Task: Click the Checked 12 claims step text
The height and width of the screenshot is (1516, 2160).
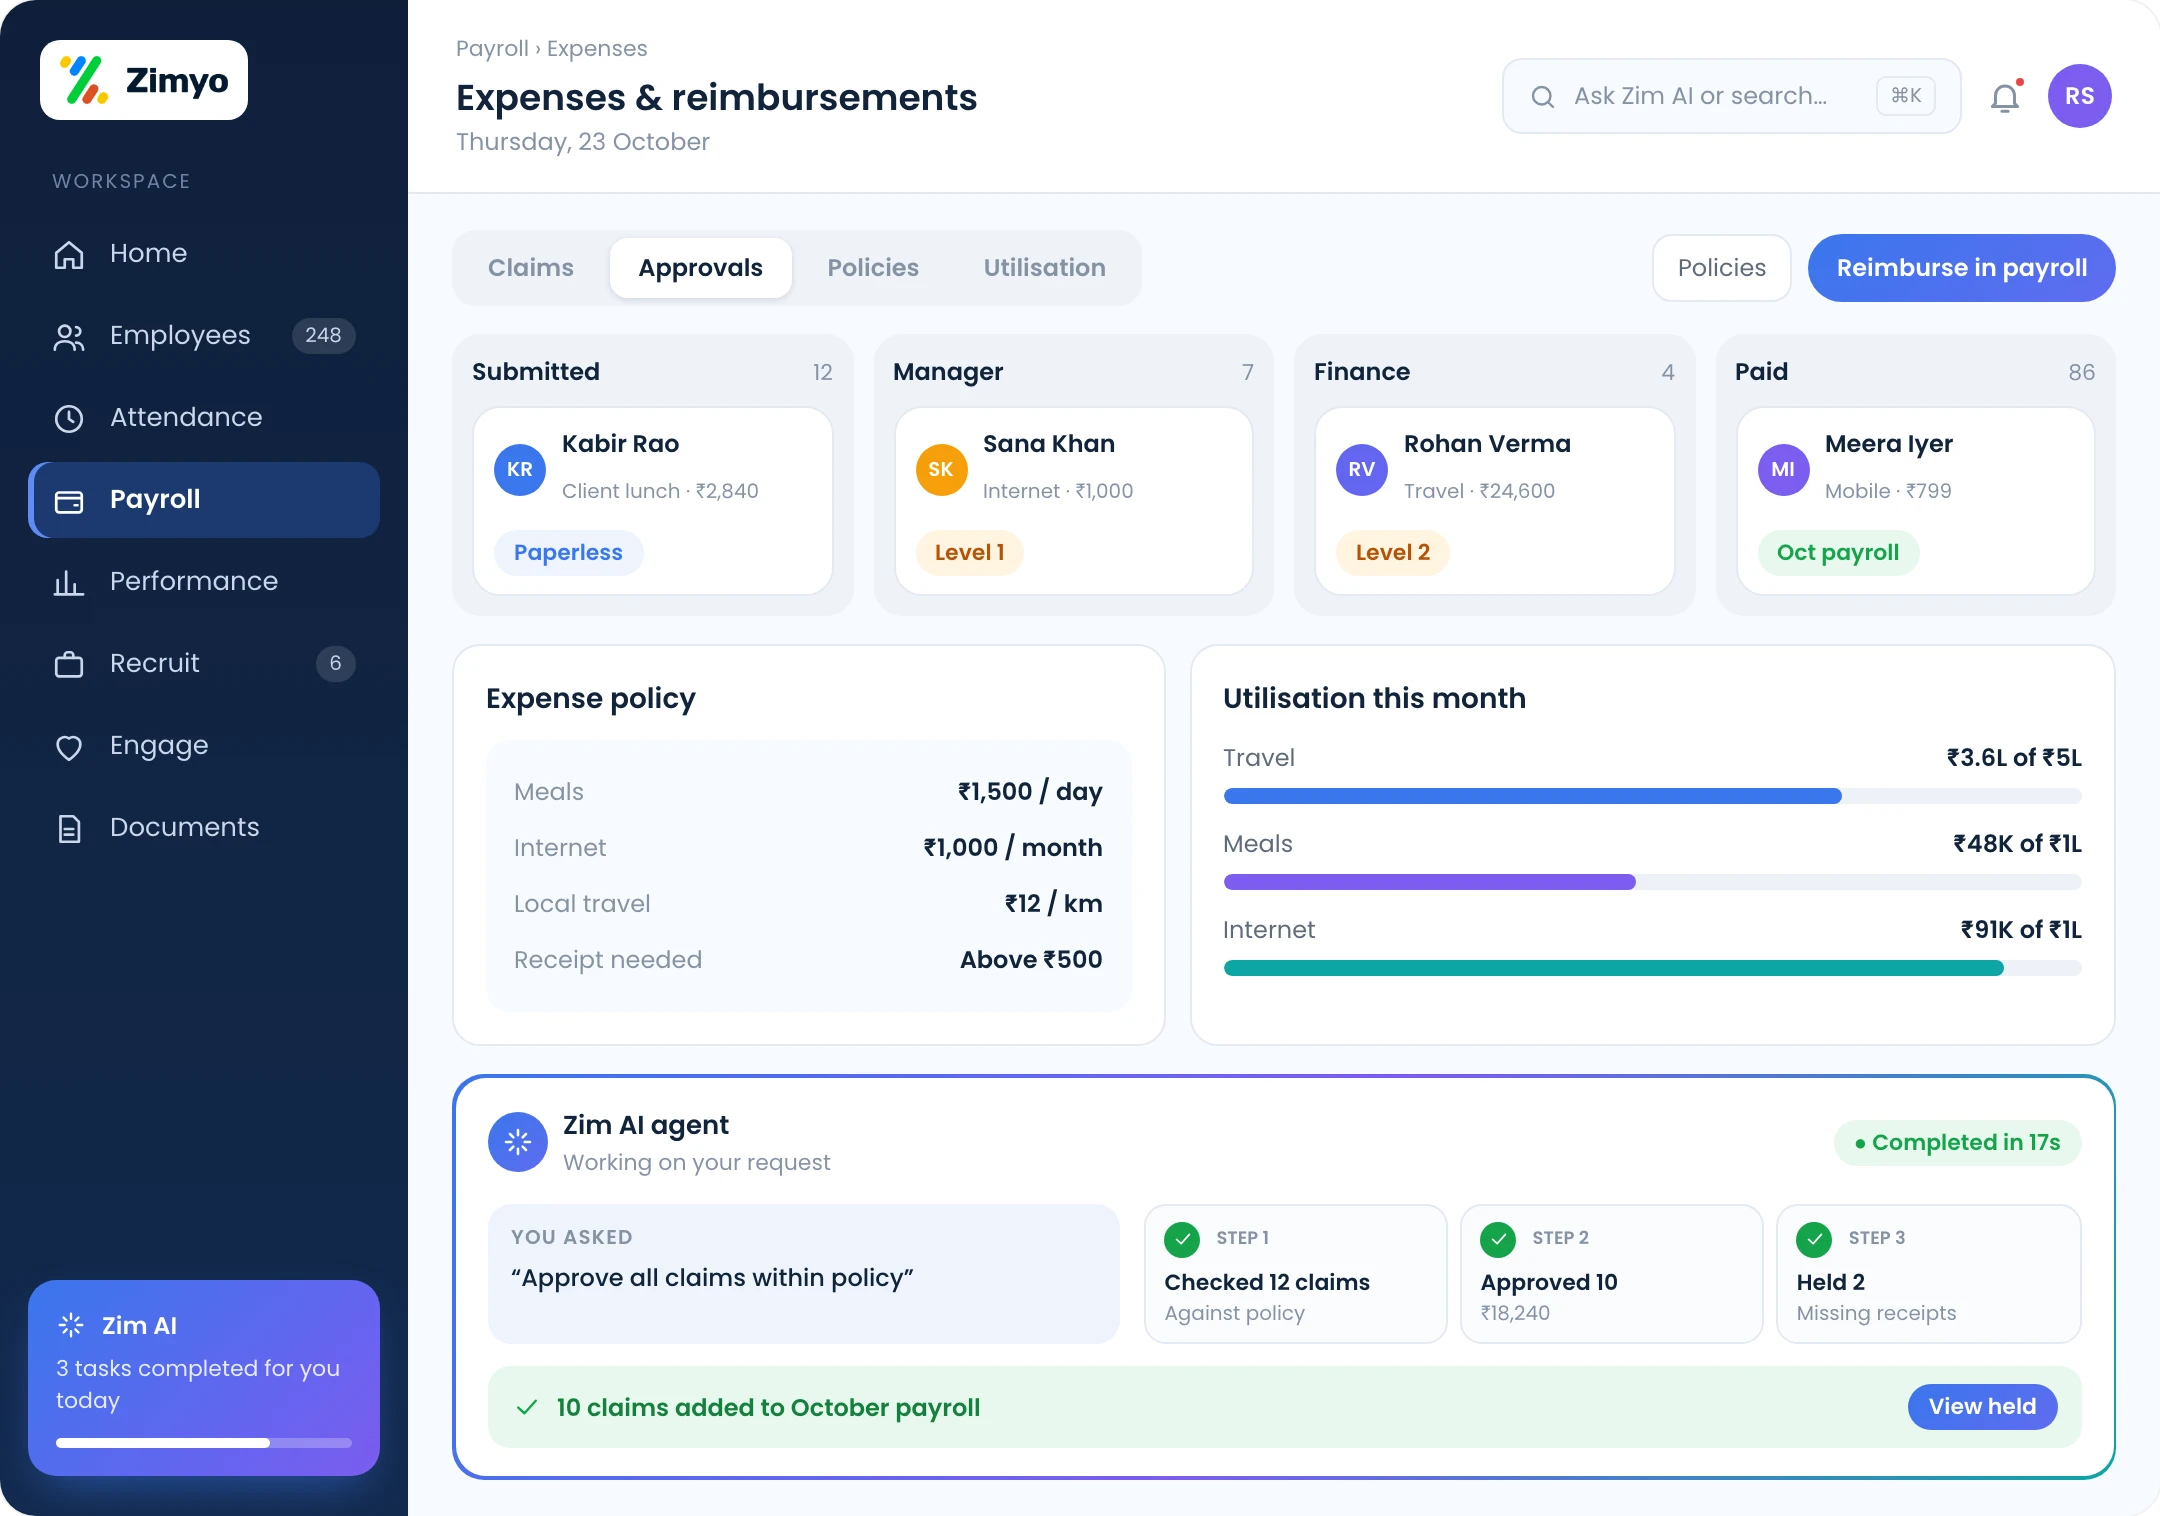Action: tap(1267, 1282)
